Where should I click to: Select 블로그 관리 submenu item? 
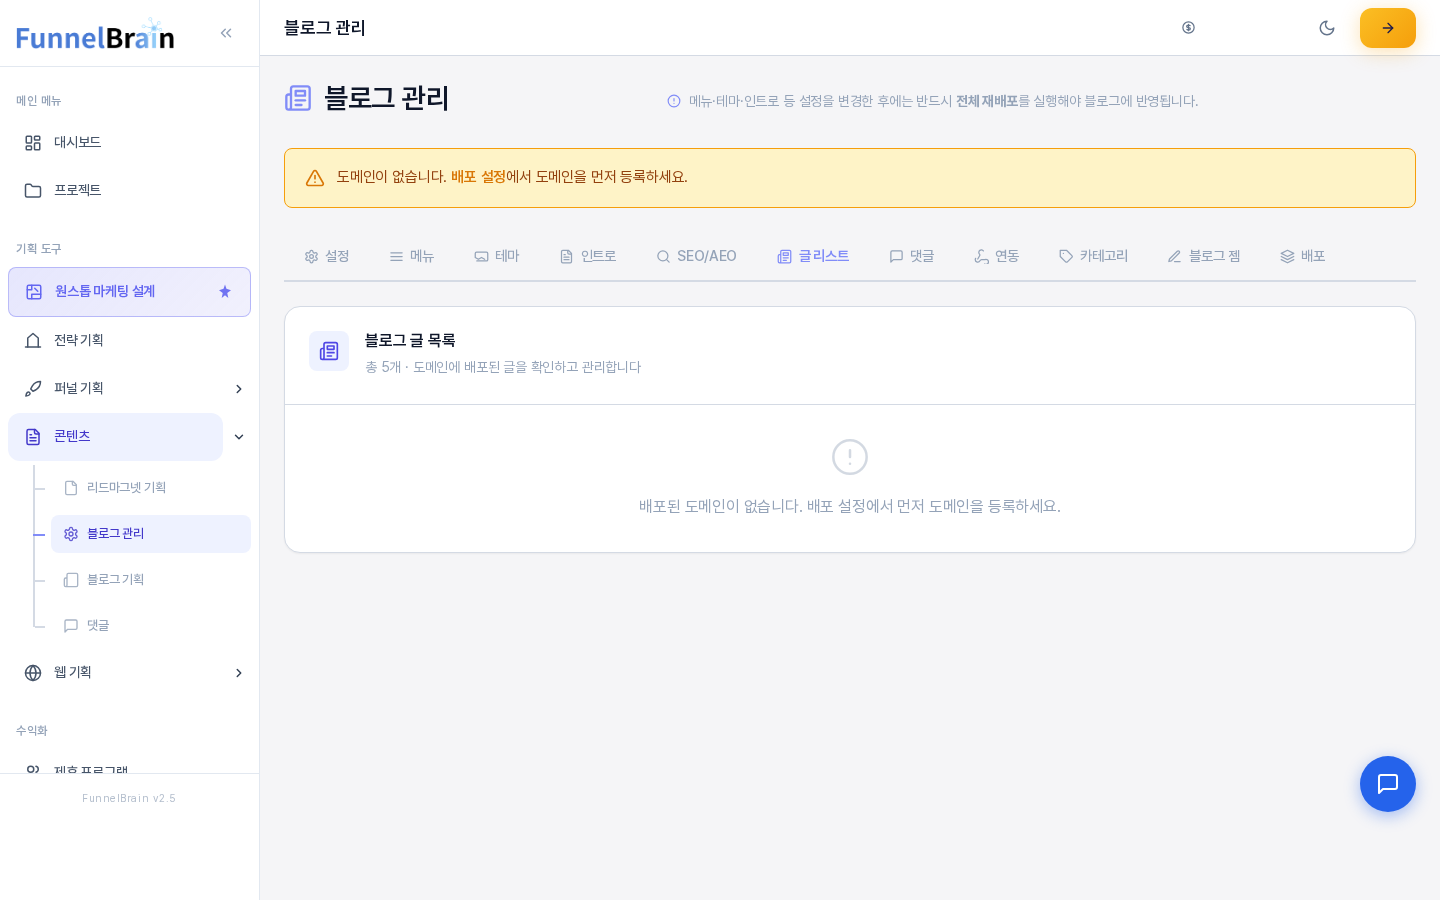tap(151, 534)
